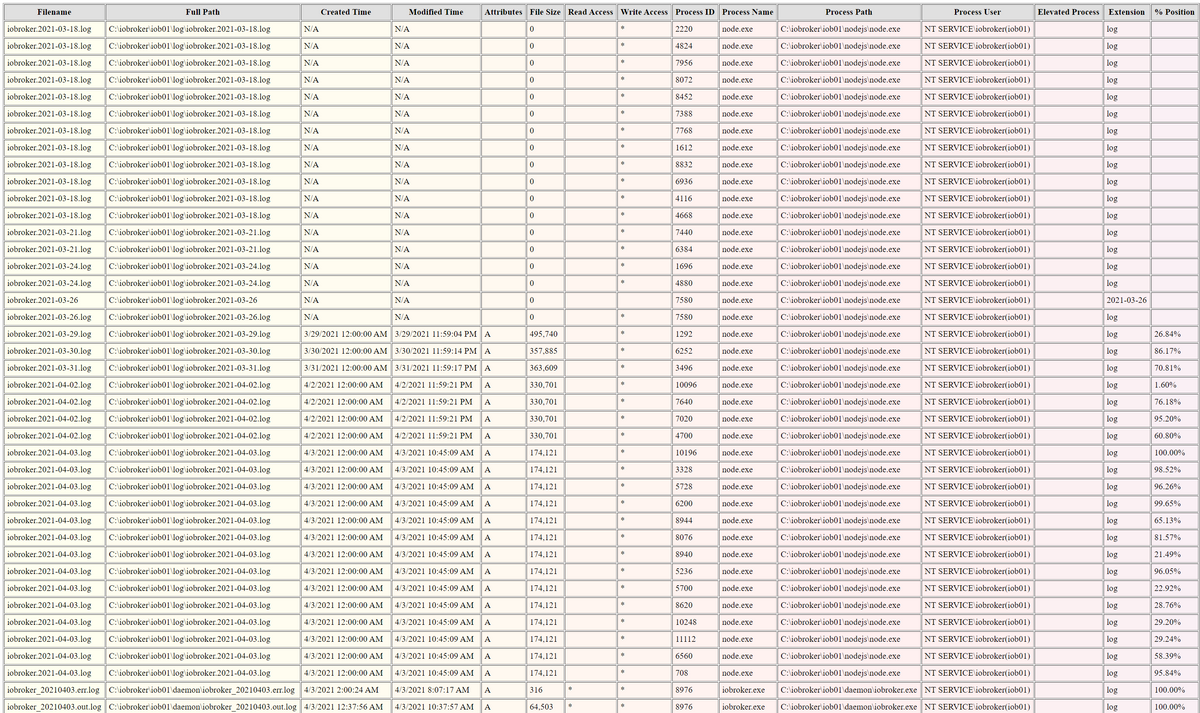1200x713 pixels.
Task: Click file size value 357,885
Action: [x=545, y=351]
